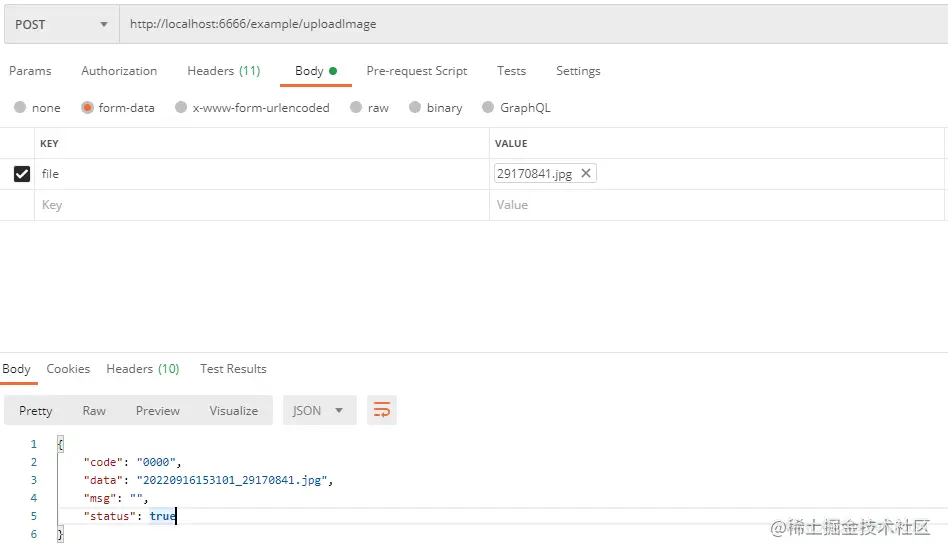Open the Pre-request Script tab
948x555 pixels.
click(417, 71)
